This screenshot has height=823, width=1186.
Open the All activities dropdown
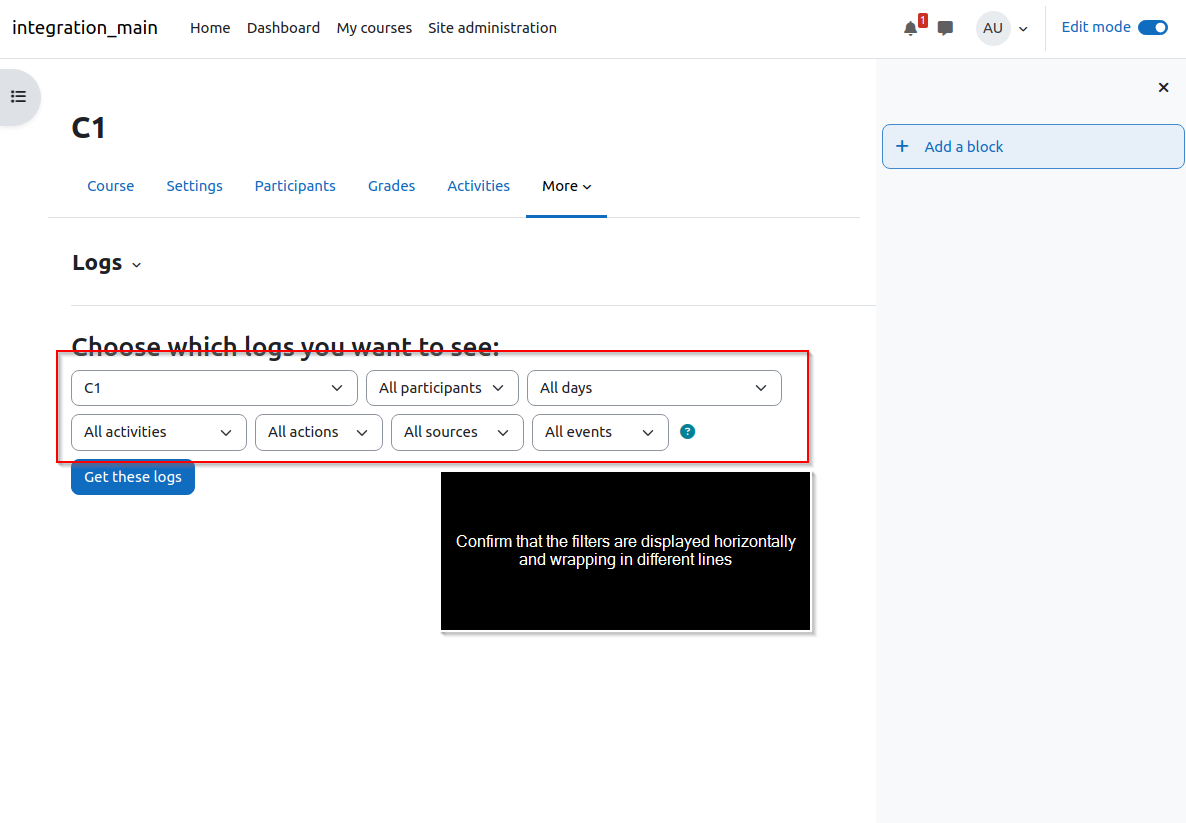click(x=159, y=432)
